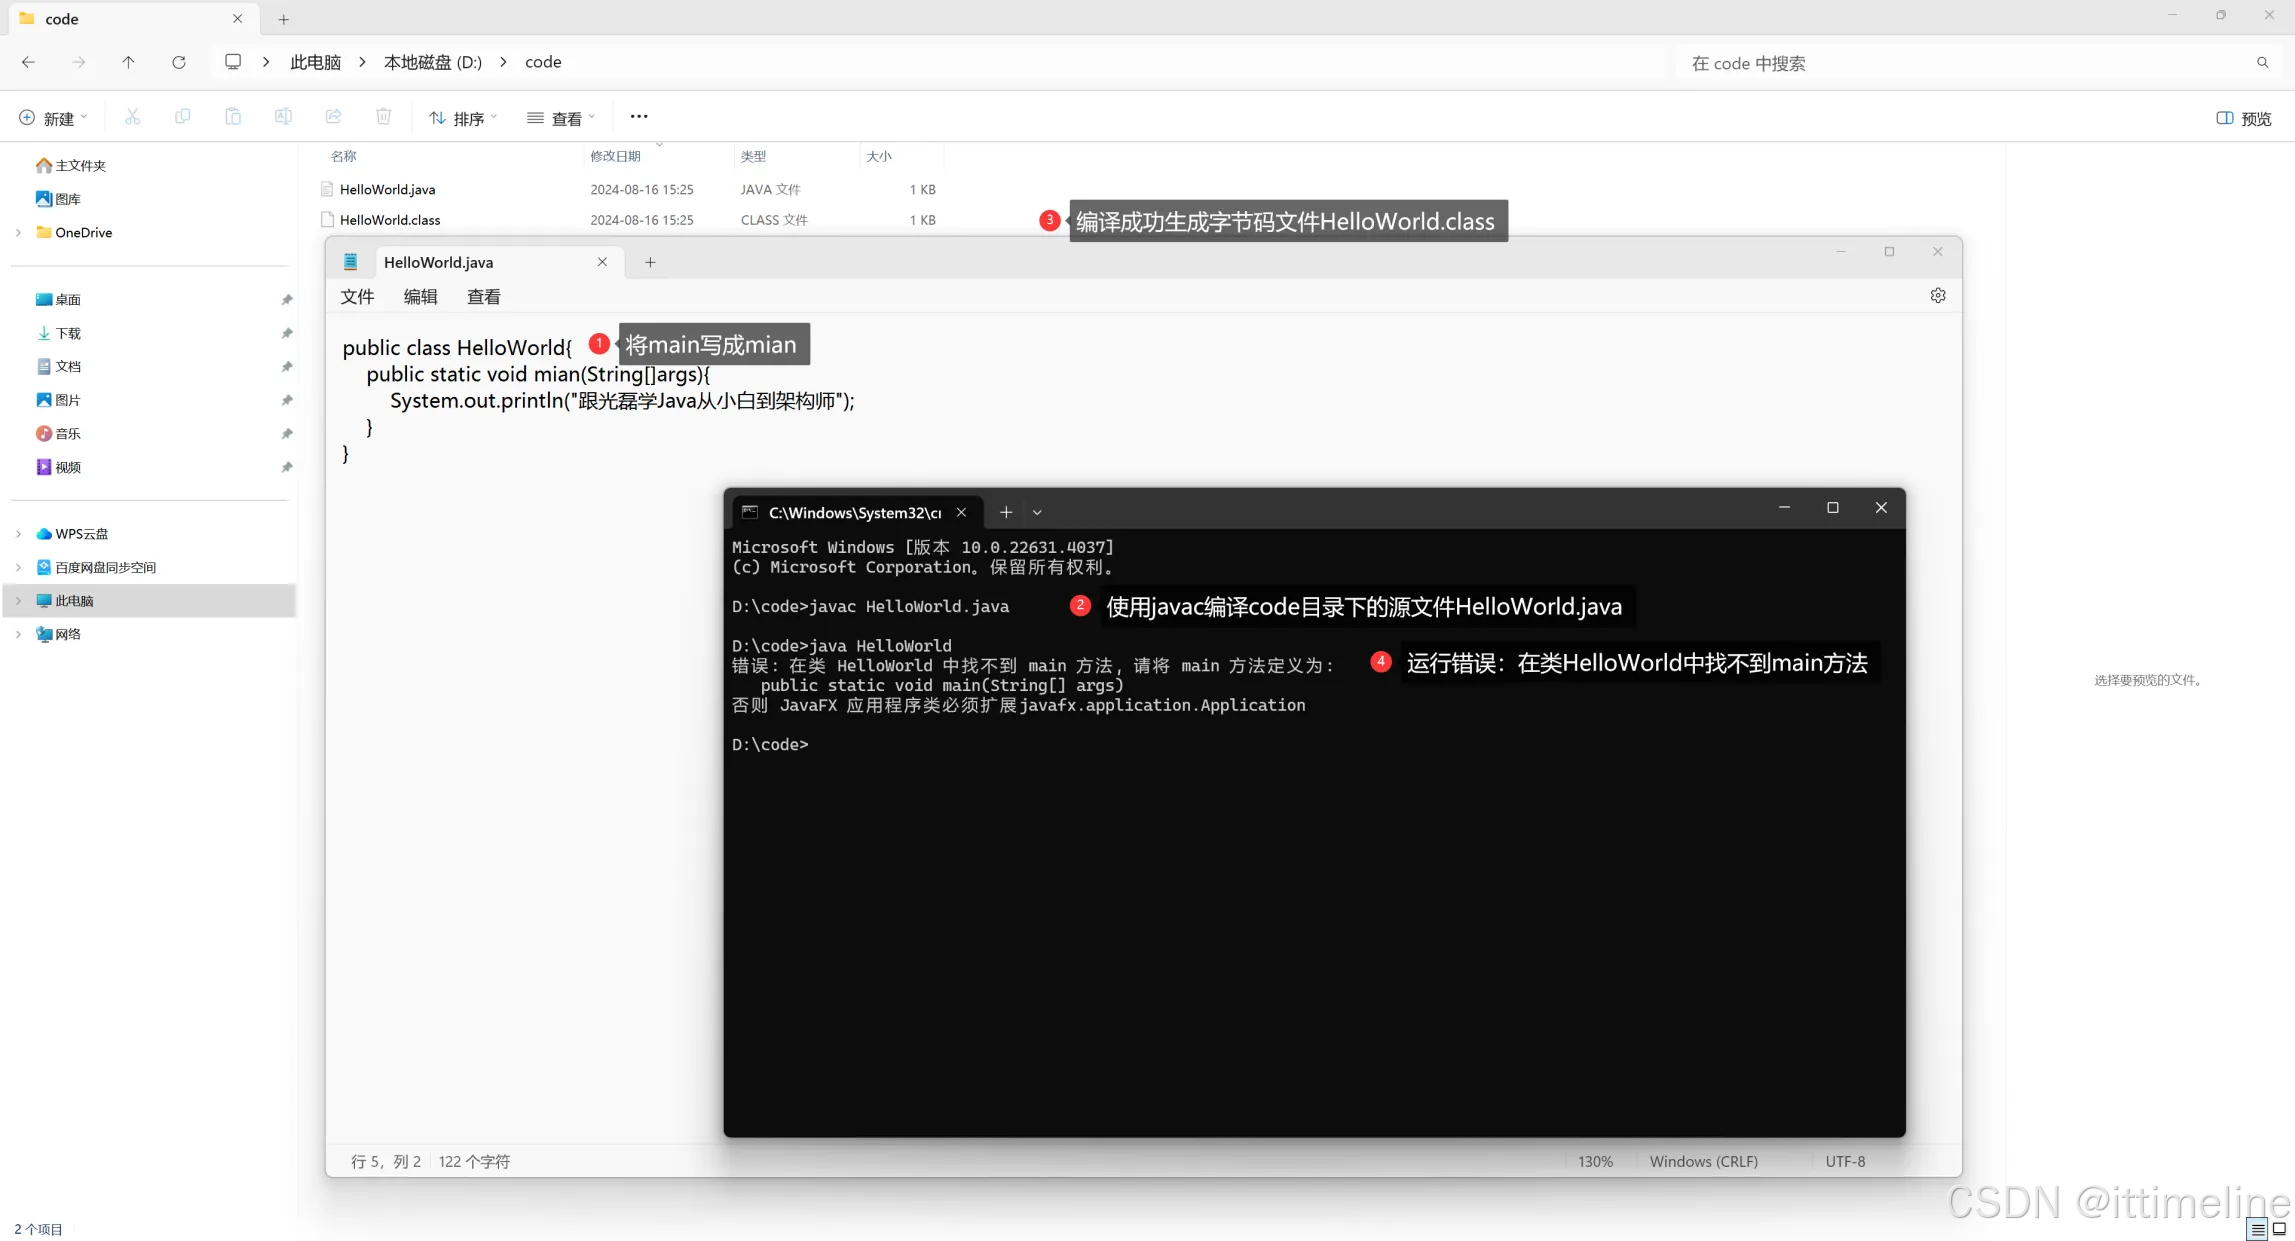The image size is (2295, 1241).
Task: Click the New item button
Action: (x=53, y=118)
